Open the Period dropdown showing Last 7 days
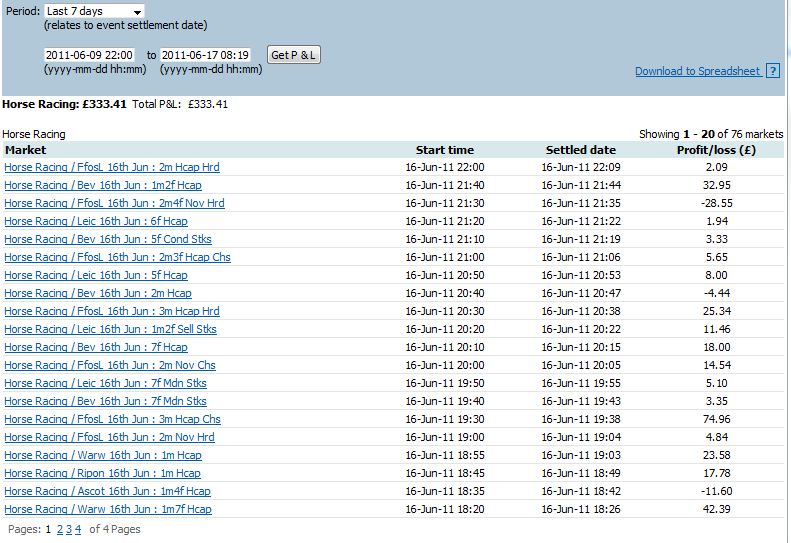This screenshot has width=791, height=543. 94,11
